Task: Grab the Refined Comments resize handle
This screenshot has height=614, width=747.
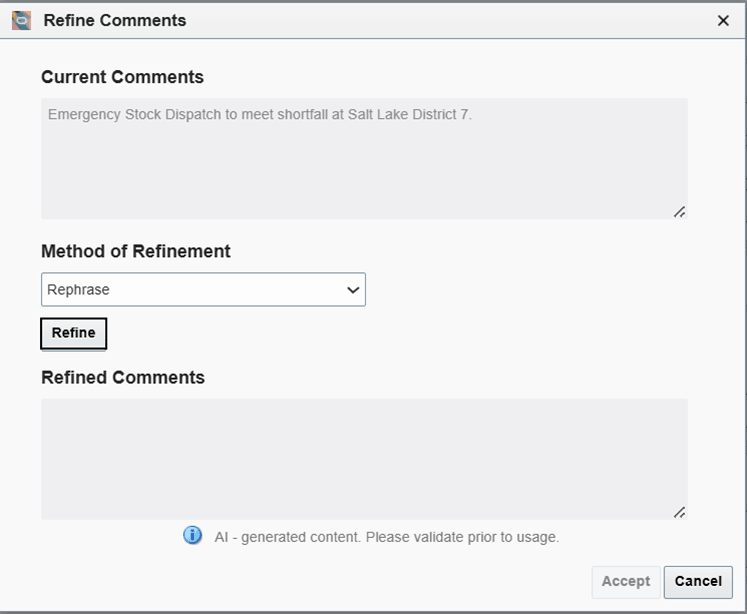Action: 679,513
